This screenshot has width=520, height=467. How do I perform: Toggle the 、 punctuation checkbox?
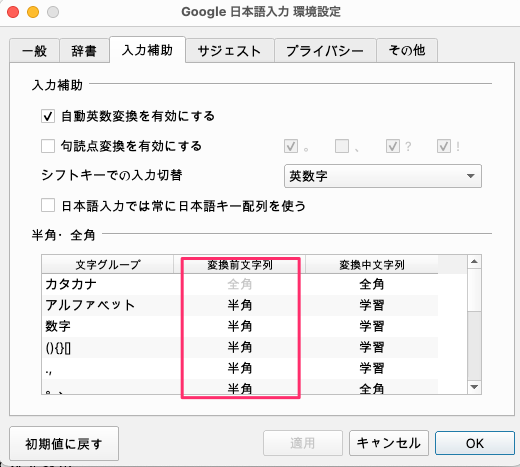342,146
